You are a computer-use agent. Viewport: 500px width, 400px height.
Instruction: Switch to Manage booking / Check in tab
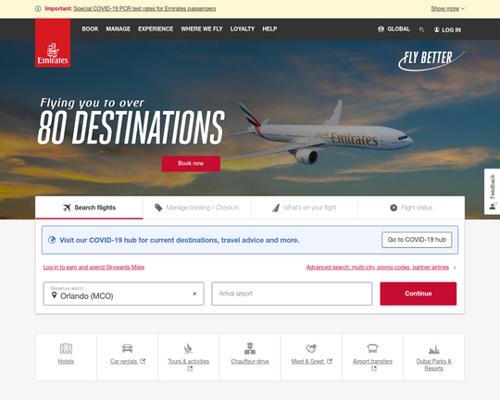click(x=197, y=208)
